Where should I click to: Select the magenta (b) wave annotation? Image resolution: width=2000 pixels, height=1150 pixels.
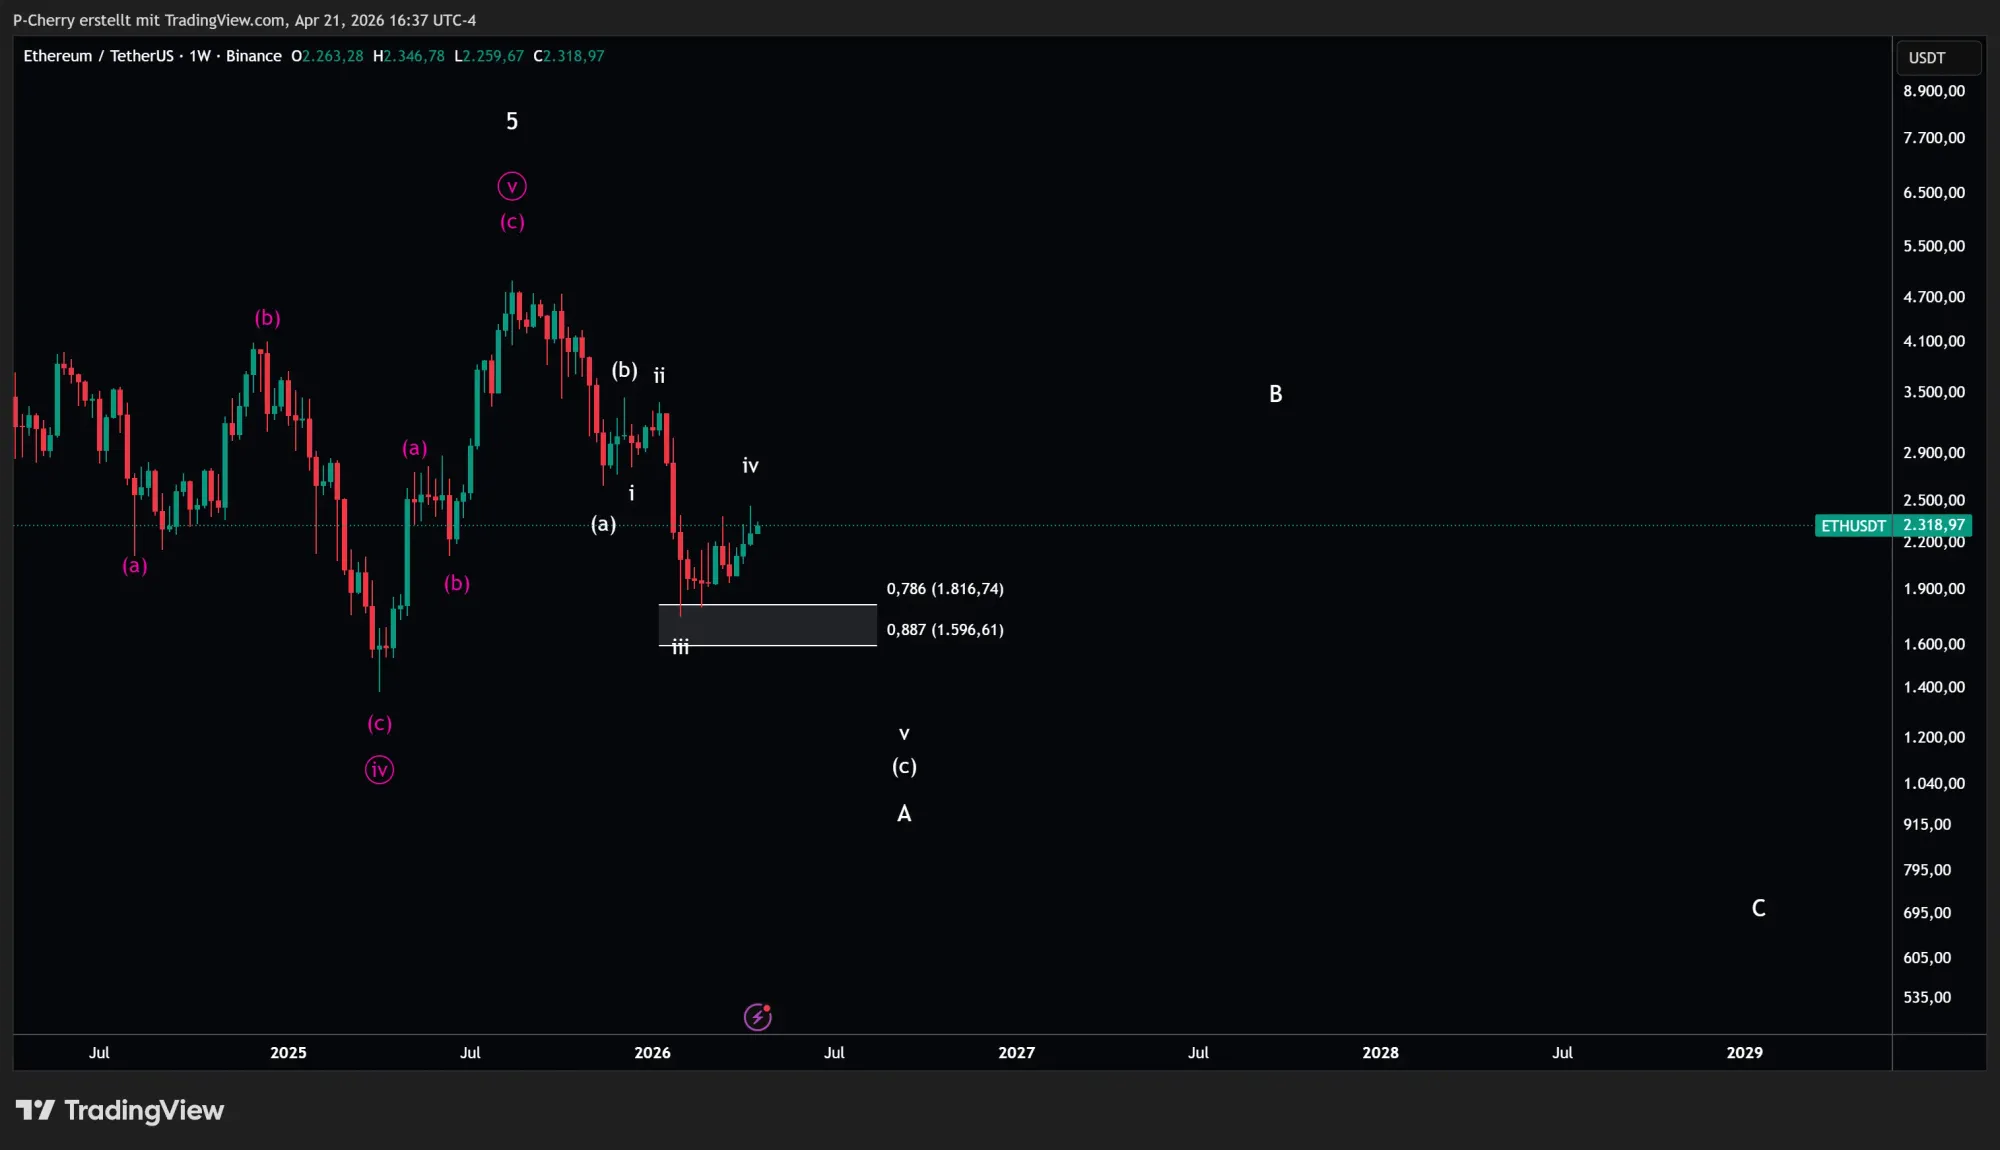pos(267,318)
